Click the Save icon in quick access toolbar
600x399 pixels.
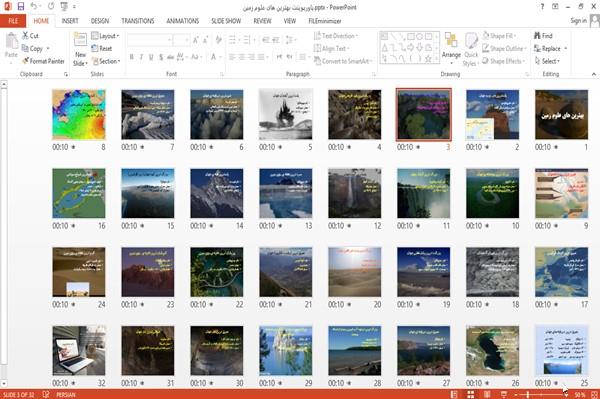pyautogui.click(x=21, y=7)
